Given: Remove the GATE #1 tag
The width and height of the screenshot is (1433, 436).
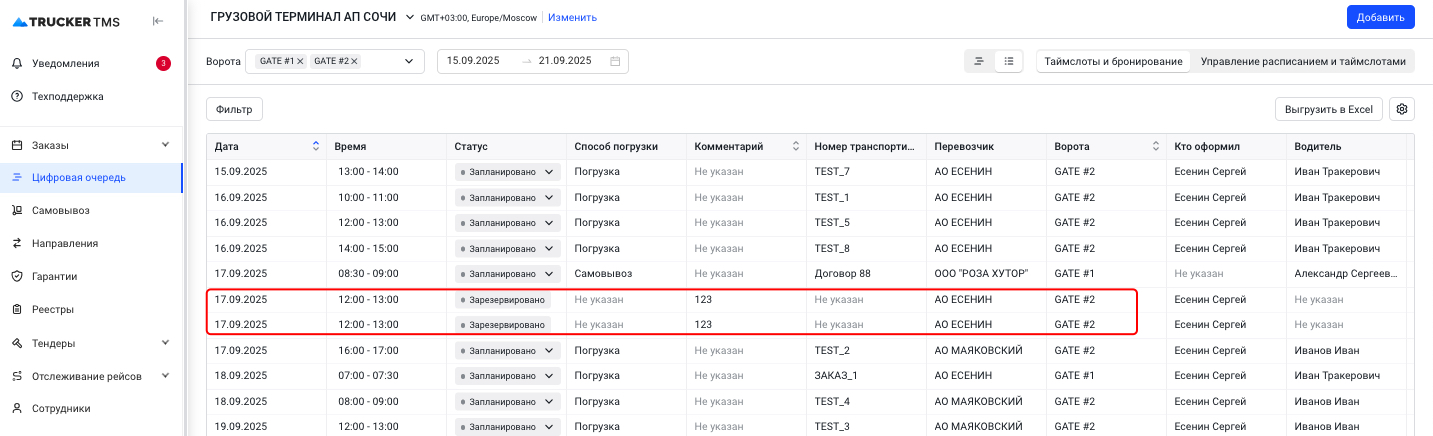Looking at the screenshot, I should (x=300, y=62).
